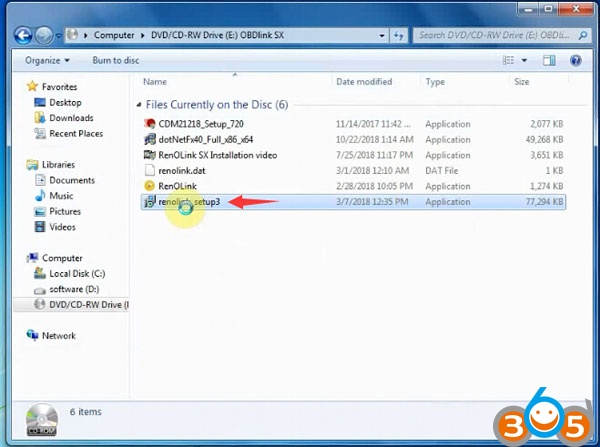The image size is (600, 447).
Task: Open the Organize dropdown menu
Action: click(x=46, y=60)
